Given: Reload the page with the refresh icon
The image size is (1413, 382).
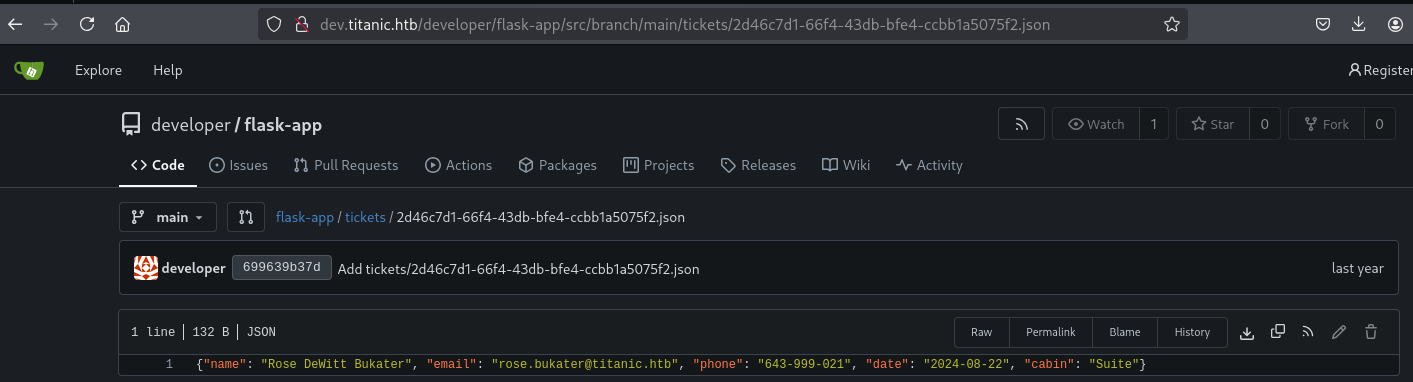Looking at the screenshot, I should pos(87,24).
